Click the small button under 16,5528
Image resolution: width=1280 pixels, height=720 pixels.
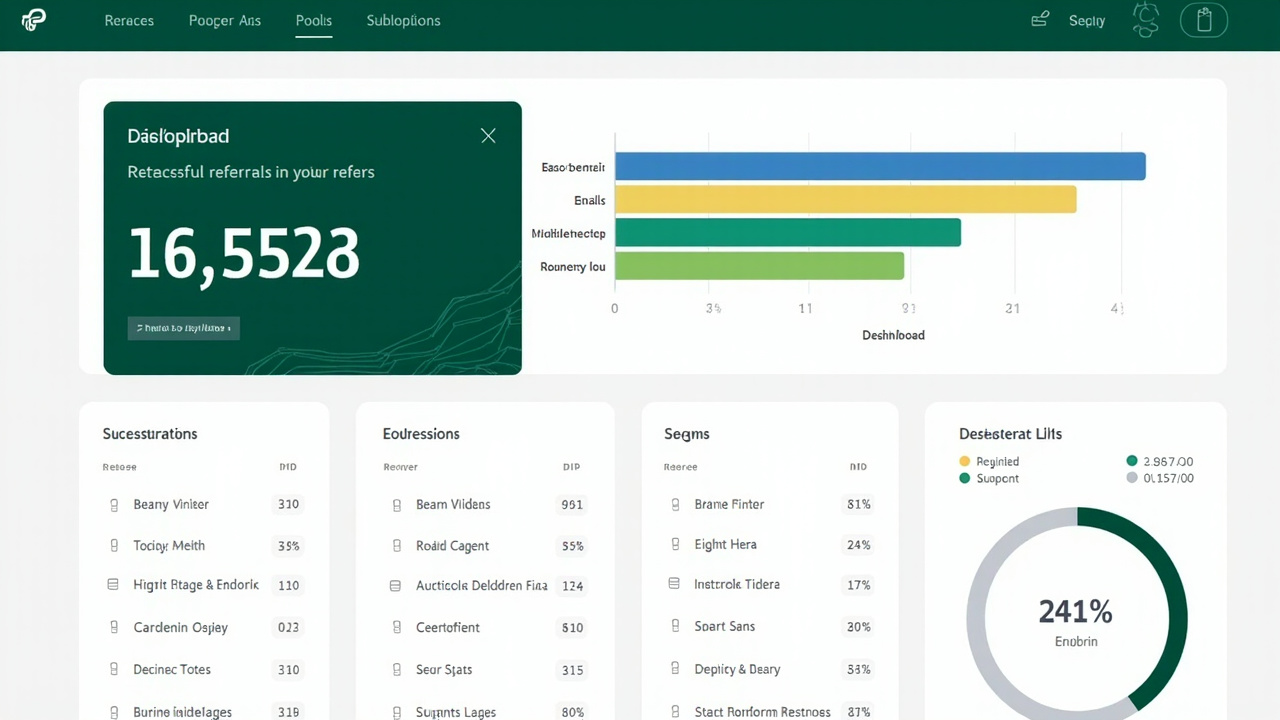(x=184, y=327)
